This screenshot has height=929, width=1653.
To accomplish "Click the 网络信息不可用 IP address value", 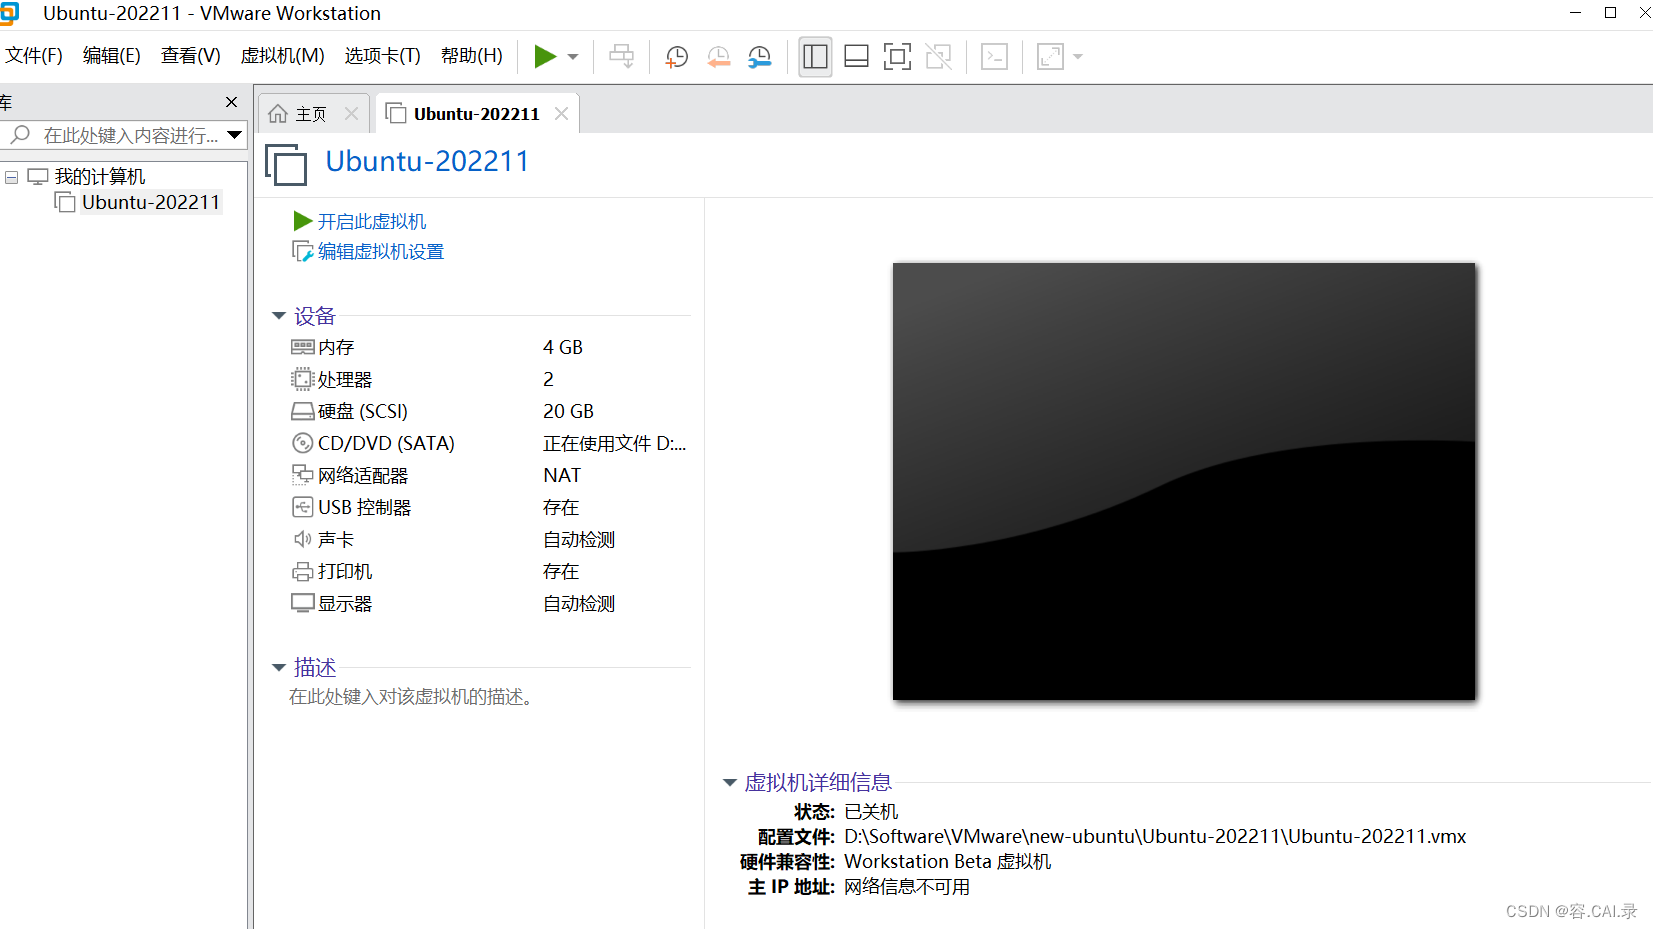I will pyautogui.click(x=907, y=887).
